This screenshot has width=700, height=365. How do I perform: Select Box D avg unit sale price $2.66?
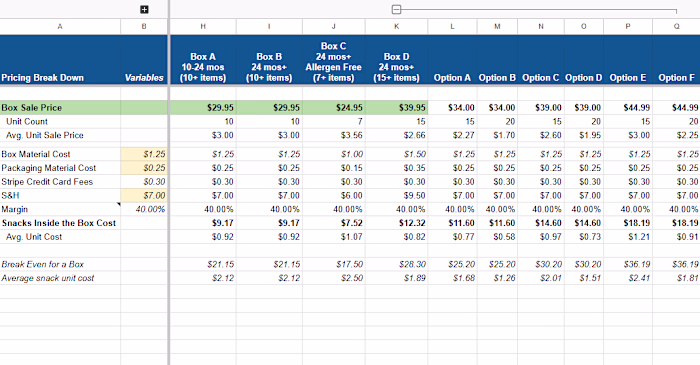click(396, 135)
